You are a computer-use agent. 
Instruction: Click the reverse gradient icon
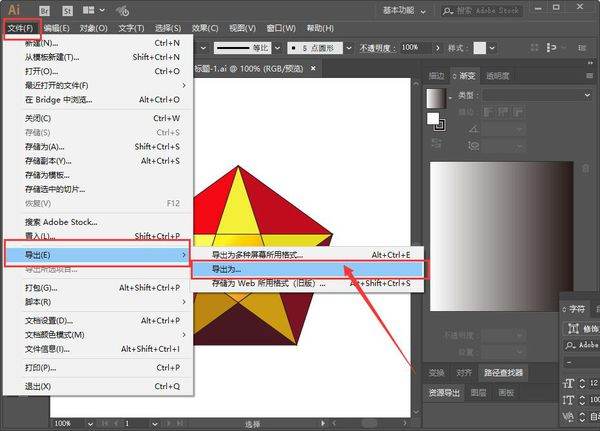(437, 142)
